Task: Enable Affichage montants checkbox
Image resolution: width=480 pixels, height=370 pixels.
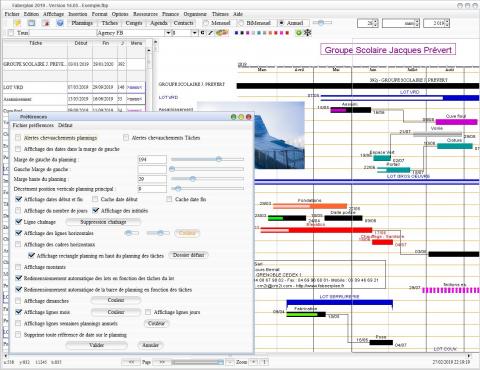Action: [18, 267]
